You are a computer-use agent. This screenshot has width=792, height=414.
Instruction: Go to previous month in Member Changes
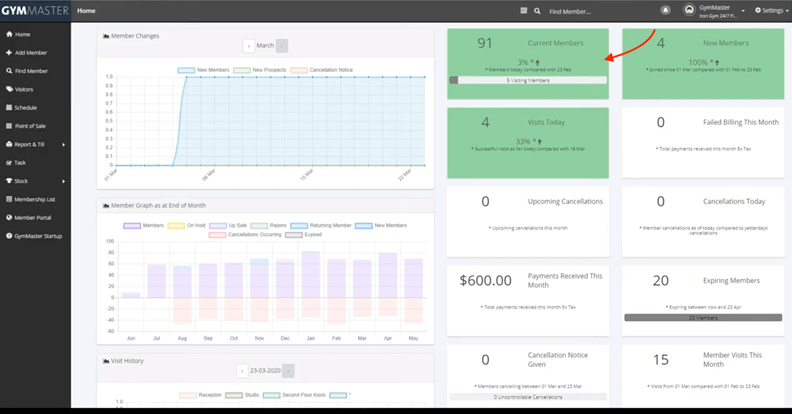(248, 46)
